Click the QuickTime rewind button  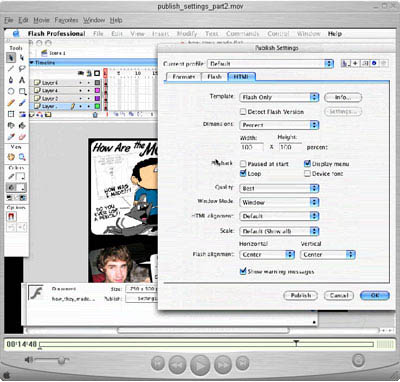click(177, 364)
